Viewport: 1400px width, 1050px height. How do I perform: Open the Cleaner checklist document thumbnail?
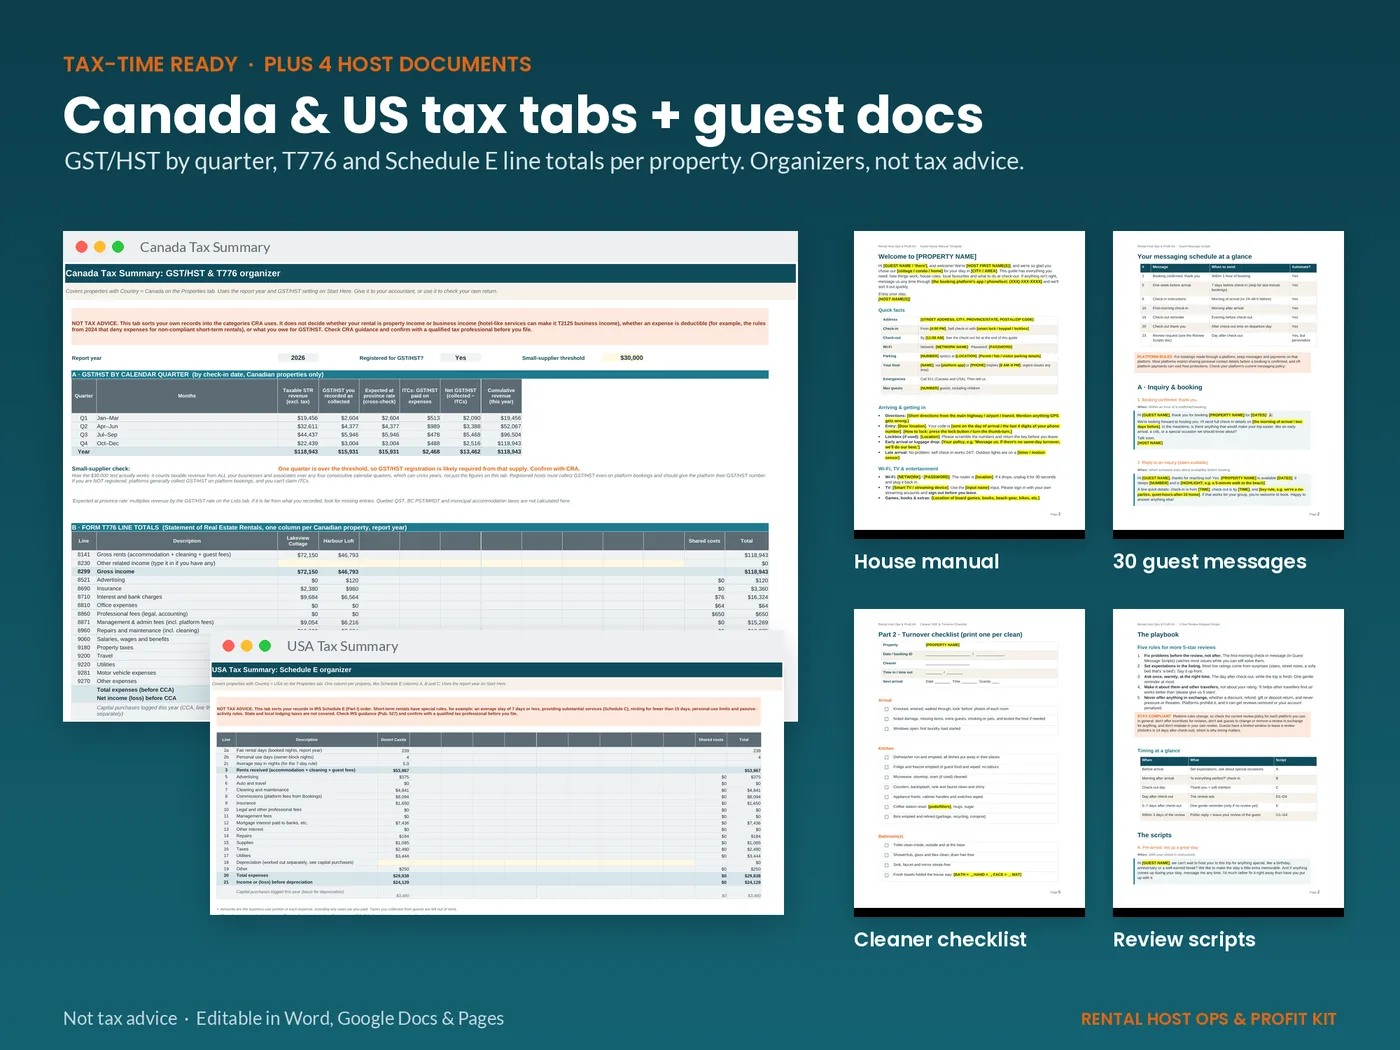(969, 762)
